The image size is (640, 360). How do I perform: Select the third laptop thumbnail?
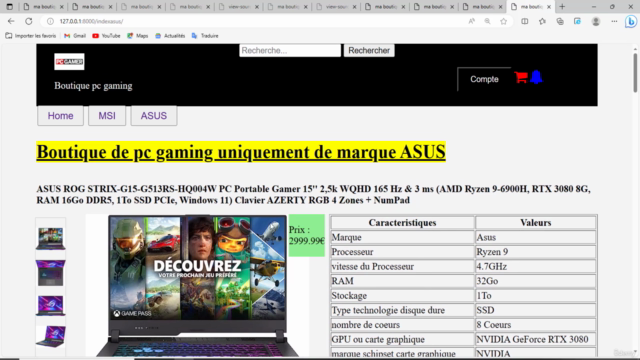[51, 305]
